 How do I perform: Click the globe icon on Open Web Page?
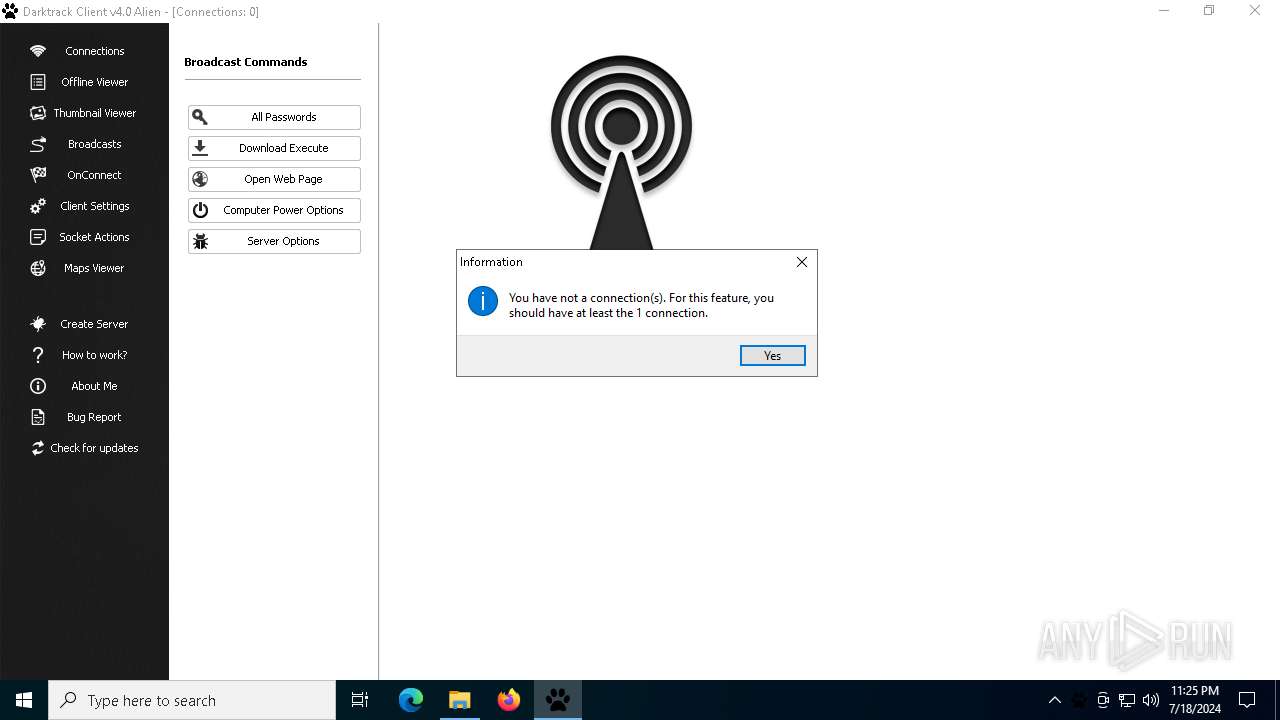[x=200, y=179]
